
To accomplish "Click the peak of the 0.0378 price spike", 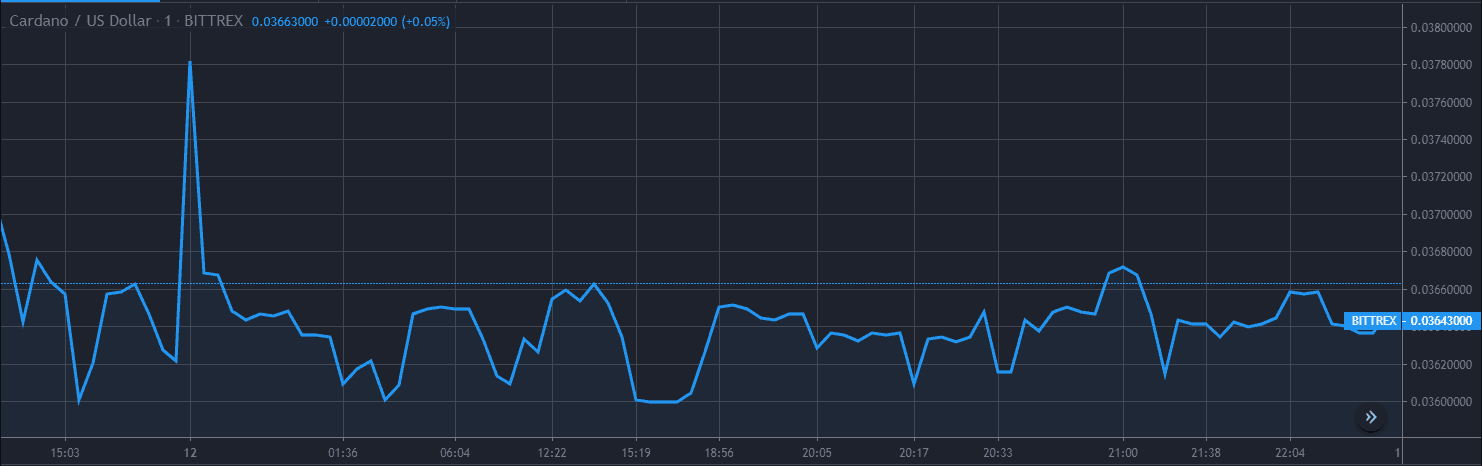I will [x=190, y=62].
